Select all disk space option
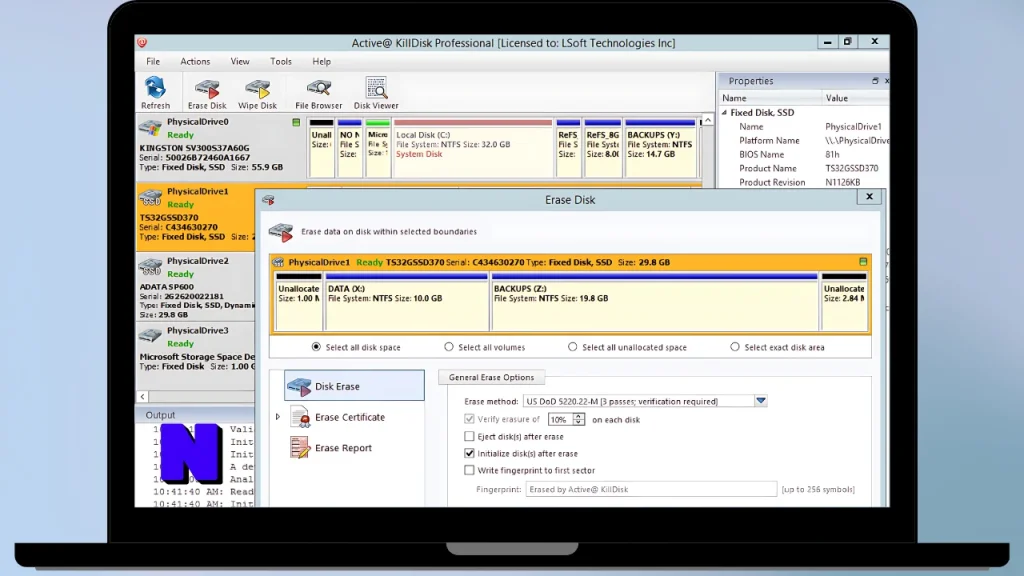This screenshot has height=576, width=1024. (x=316, y=347)
